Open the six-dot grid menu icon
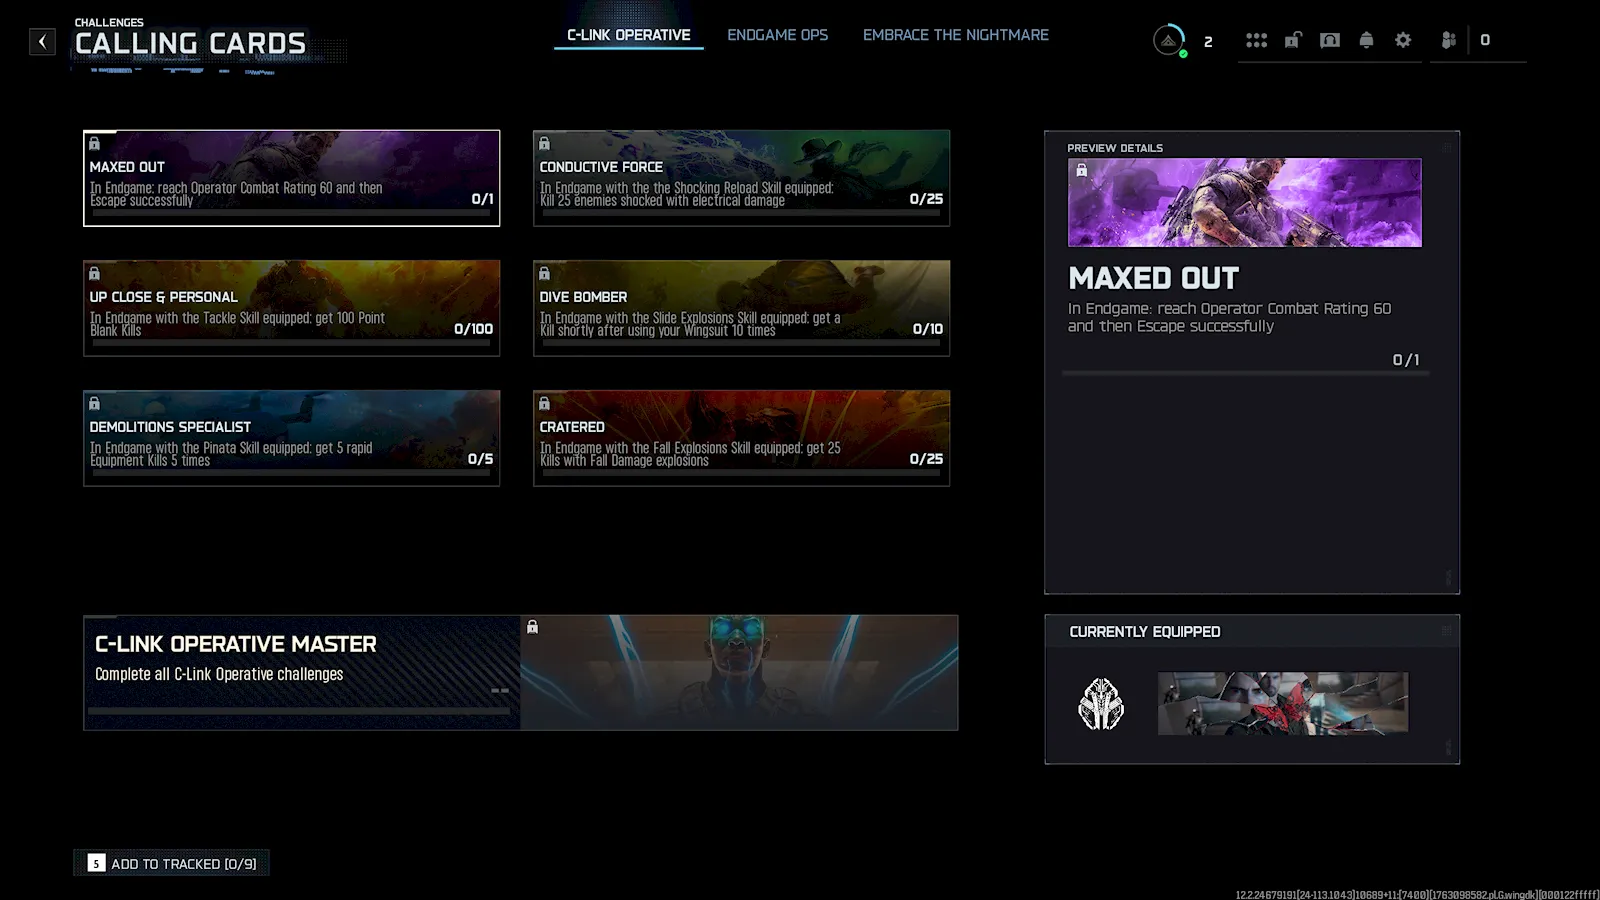This screenshot has width=1600, height=900. [x=1256, y=40]
